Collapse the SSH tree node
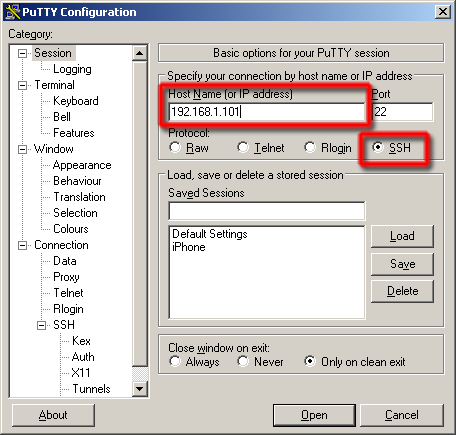456x435 pixels. pos(41,325)
